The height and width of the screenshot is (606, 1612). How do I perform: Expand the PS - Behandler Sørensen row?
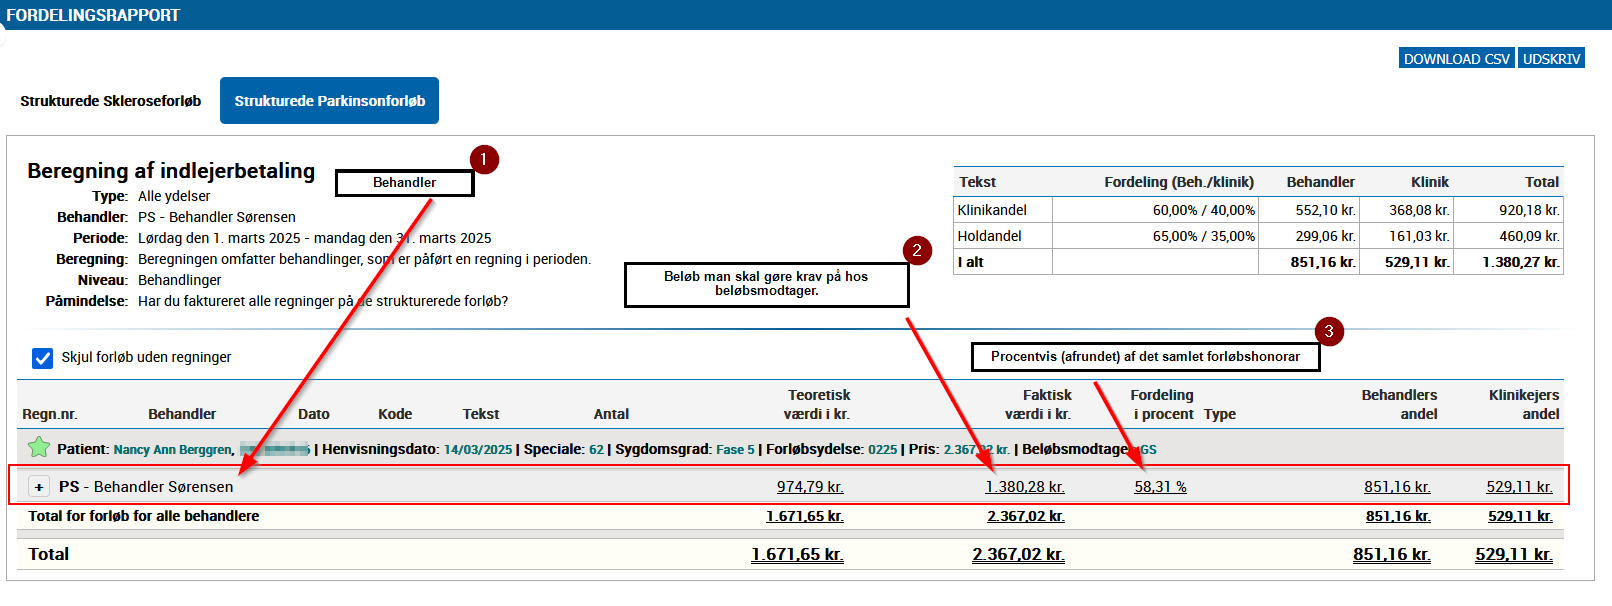click(39, 487)
